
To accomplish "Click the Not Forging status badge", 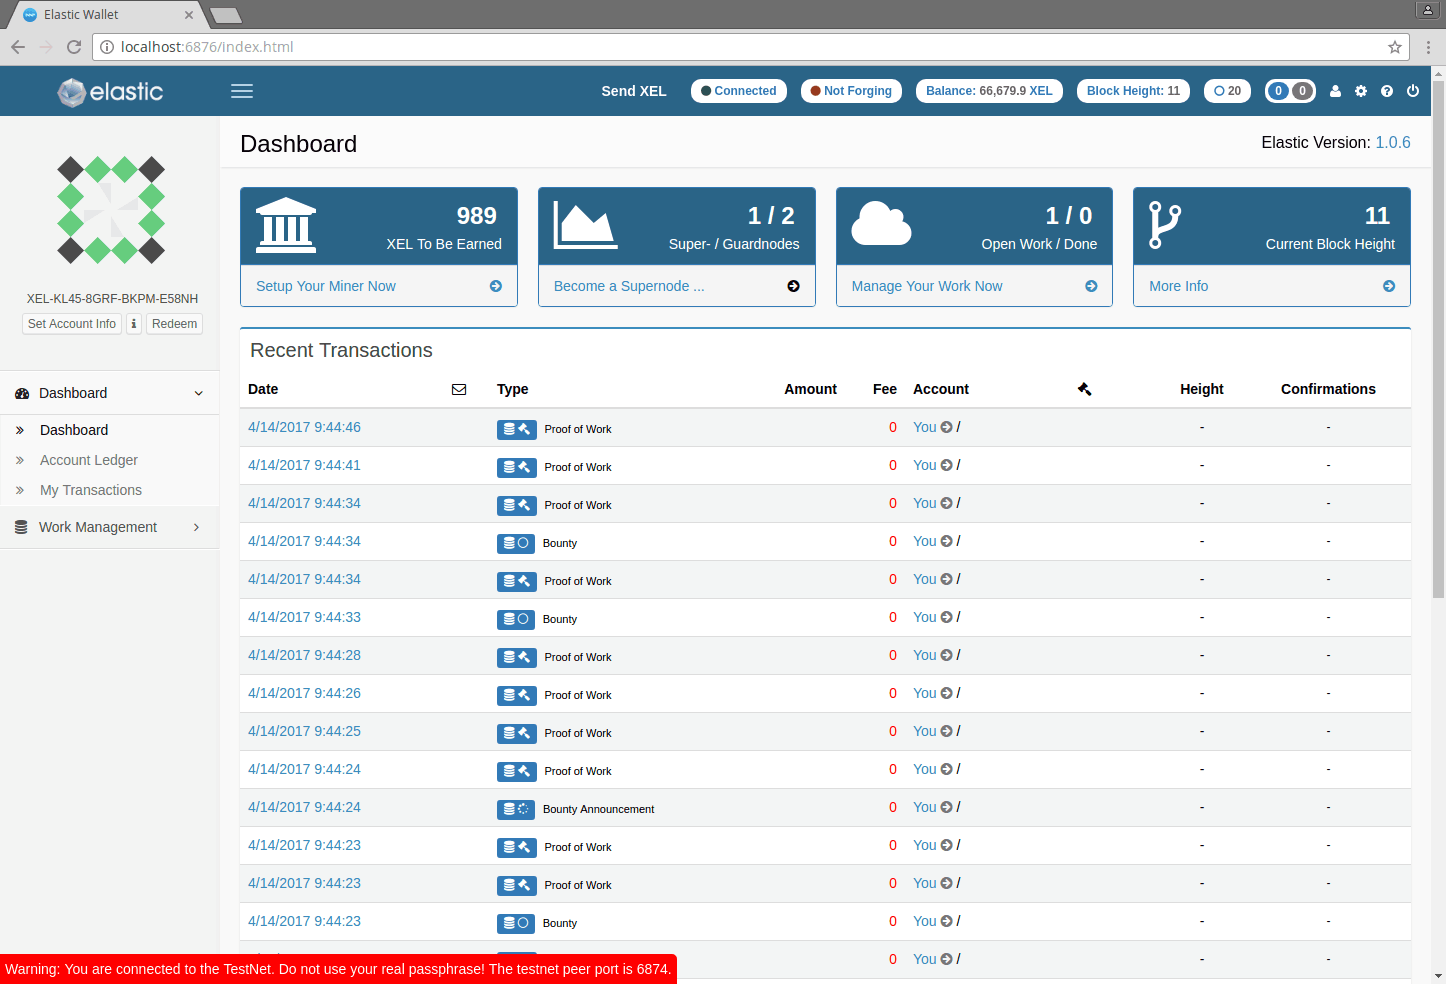I will tap(851, 91).
